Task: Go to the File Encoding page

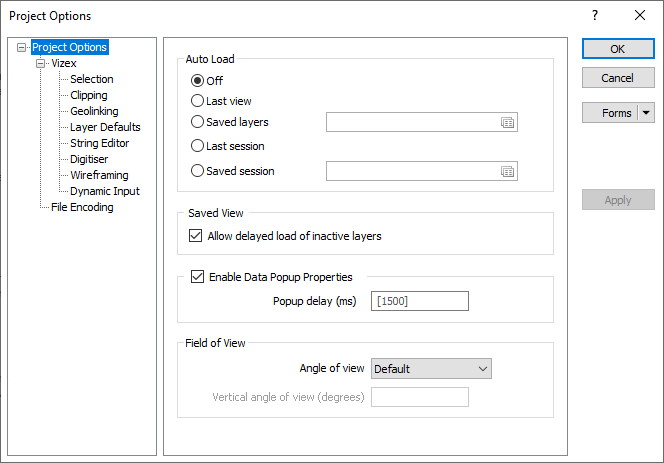Action: pos(82,207)
